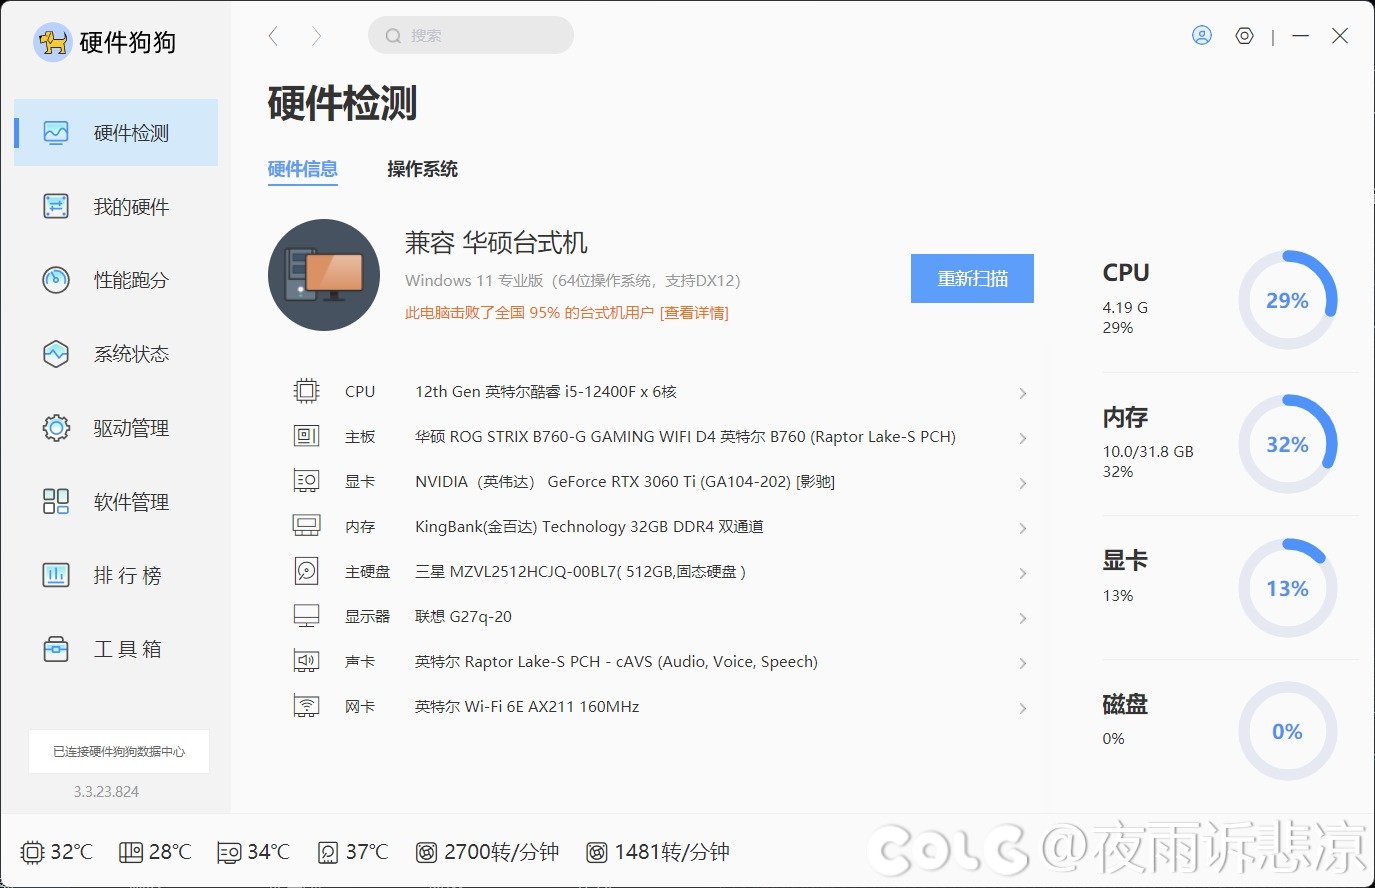Click the 重新扫描 rescan button
Viewport: 1375px width, 888px height.
click(x=972, y=278)
